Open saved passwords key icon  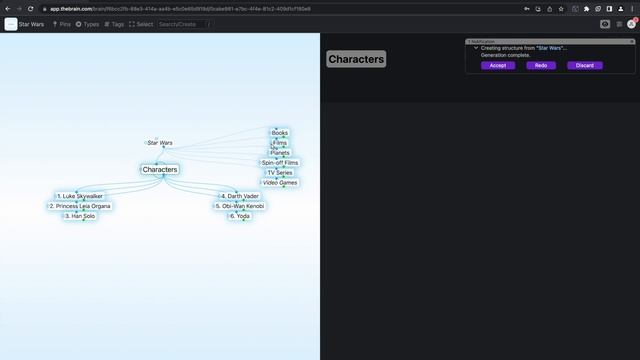(527, 9)
